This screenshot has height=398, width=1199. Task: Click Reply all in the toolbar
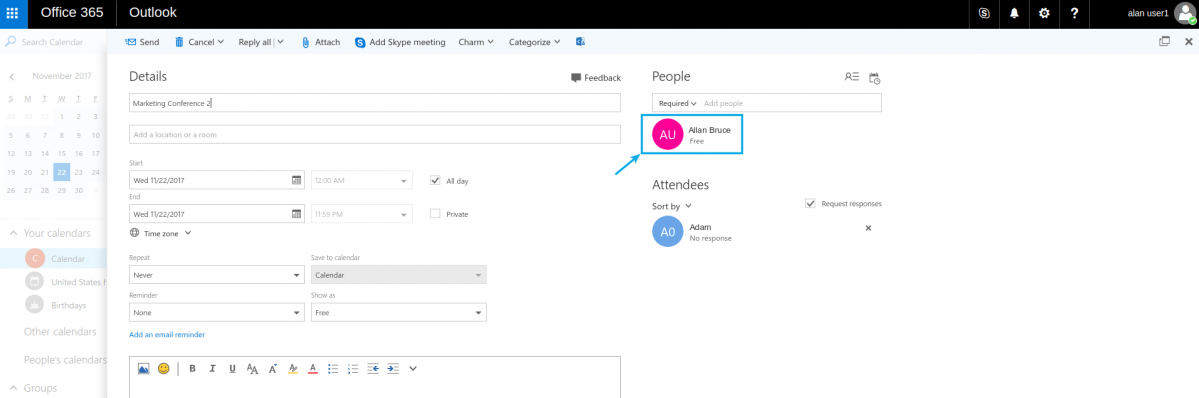[x=255, y=42]
